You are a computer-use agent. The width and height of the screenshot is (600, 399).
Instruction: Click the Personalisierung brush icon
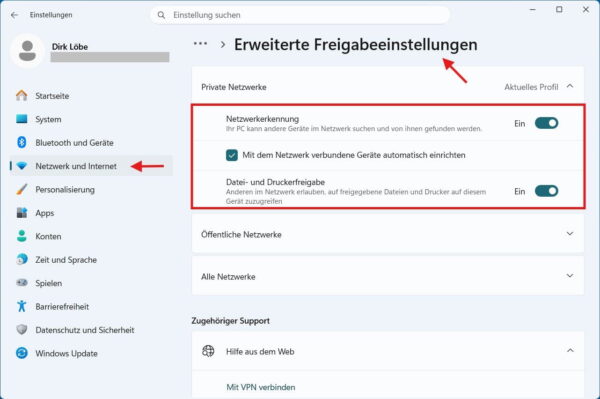(x=22, y=189)
